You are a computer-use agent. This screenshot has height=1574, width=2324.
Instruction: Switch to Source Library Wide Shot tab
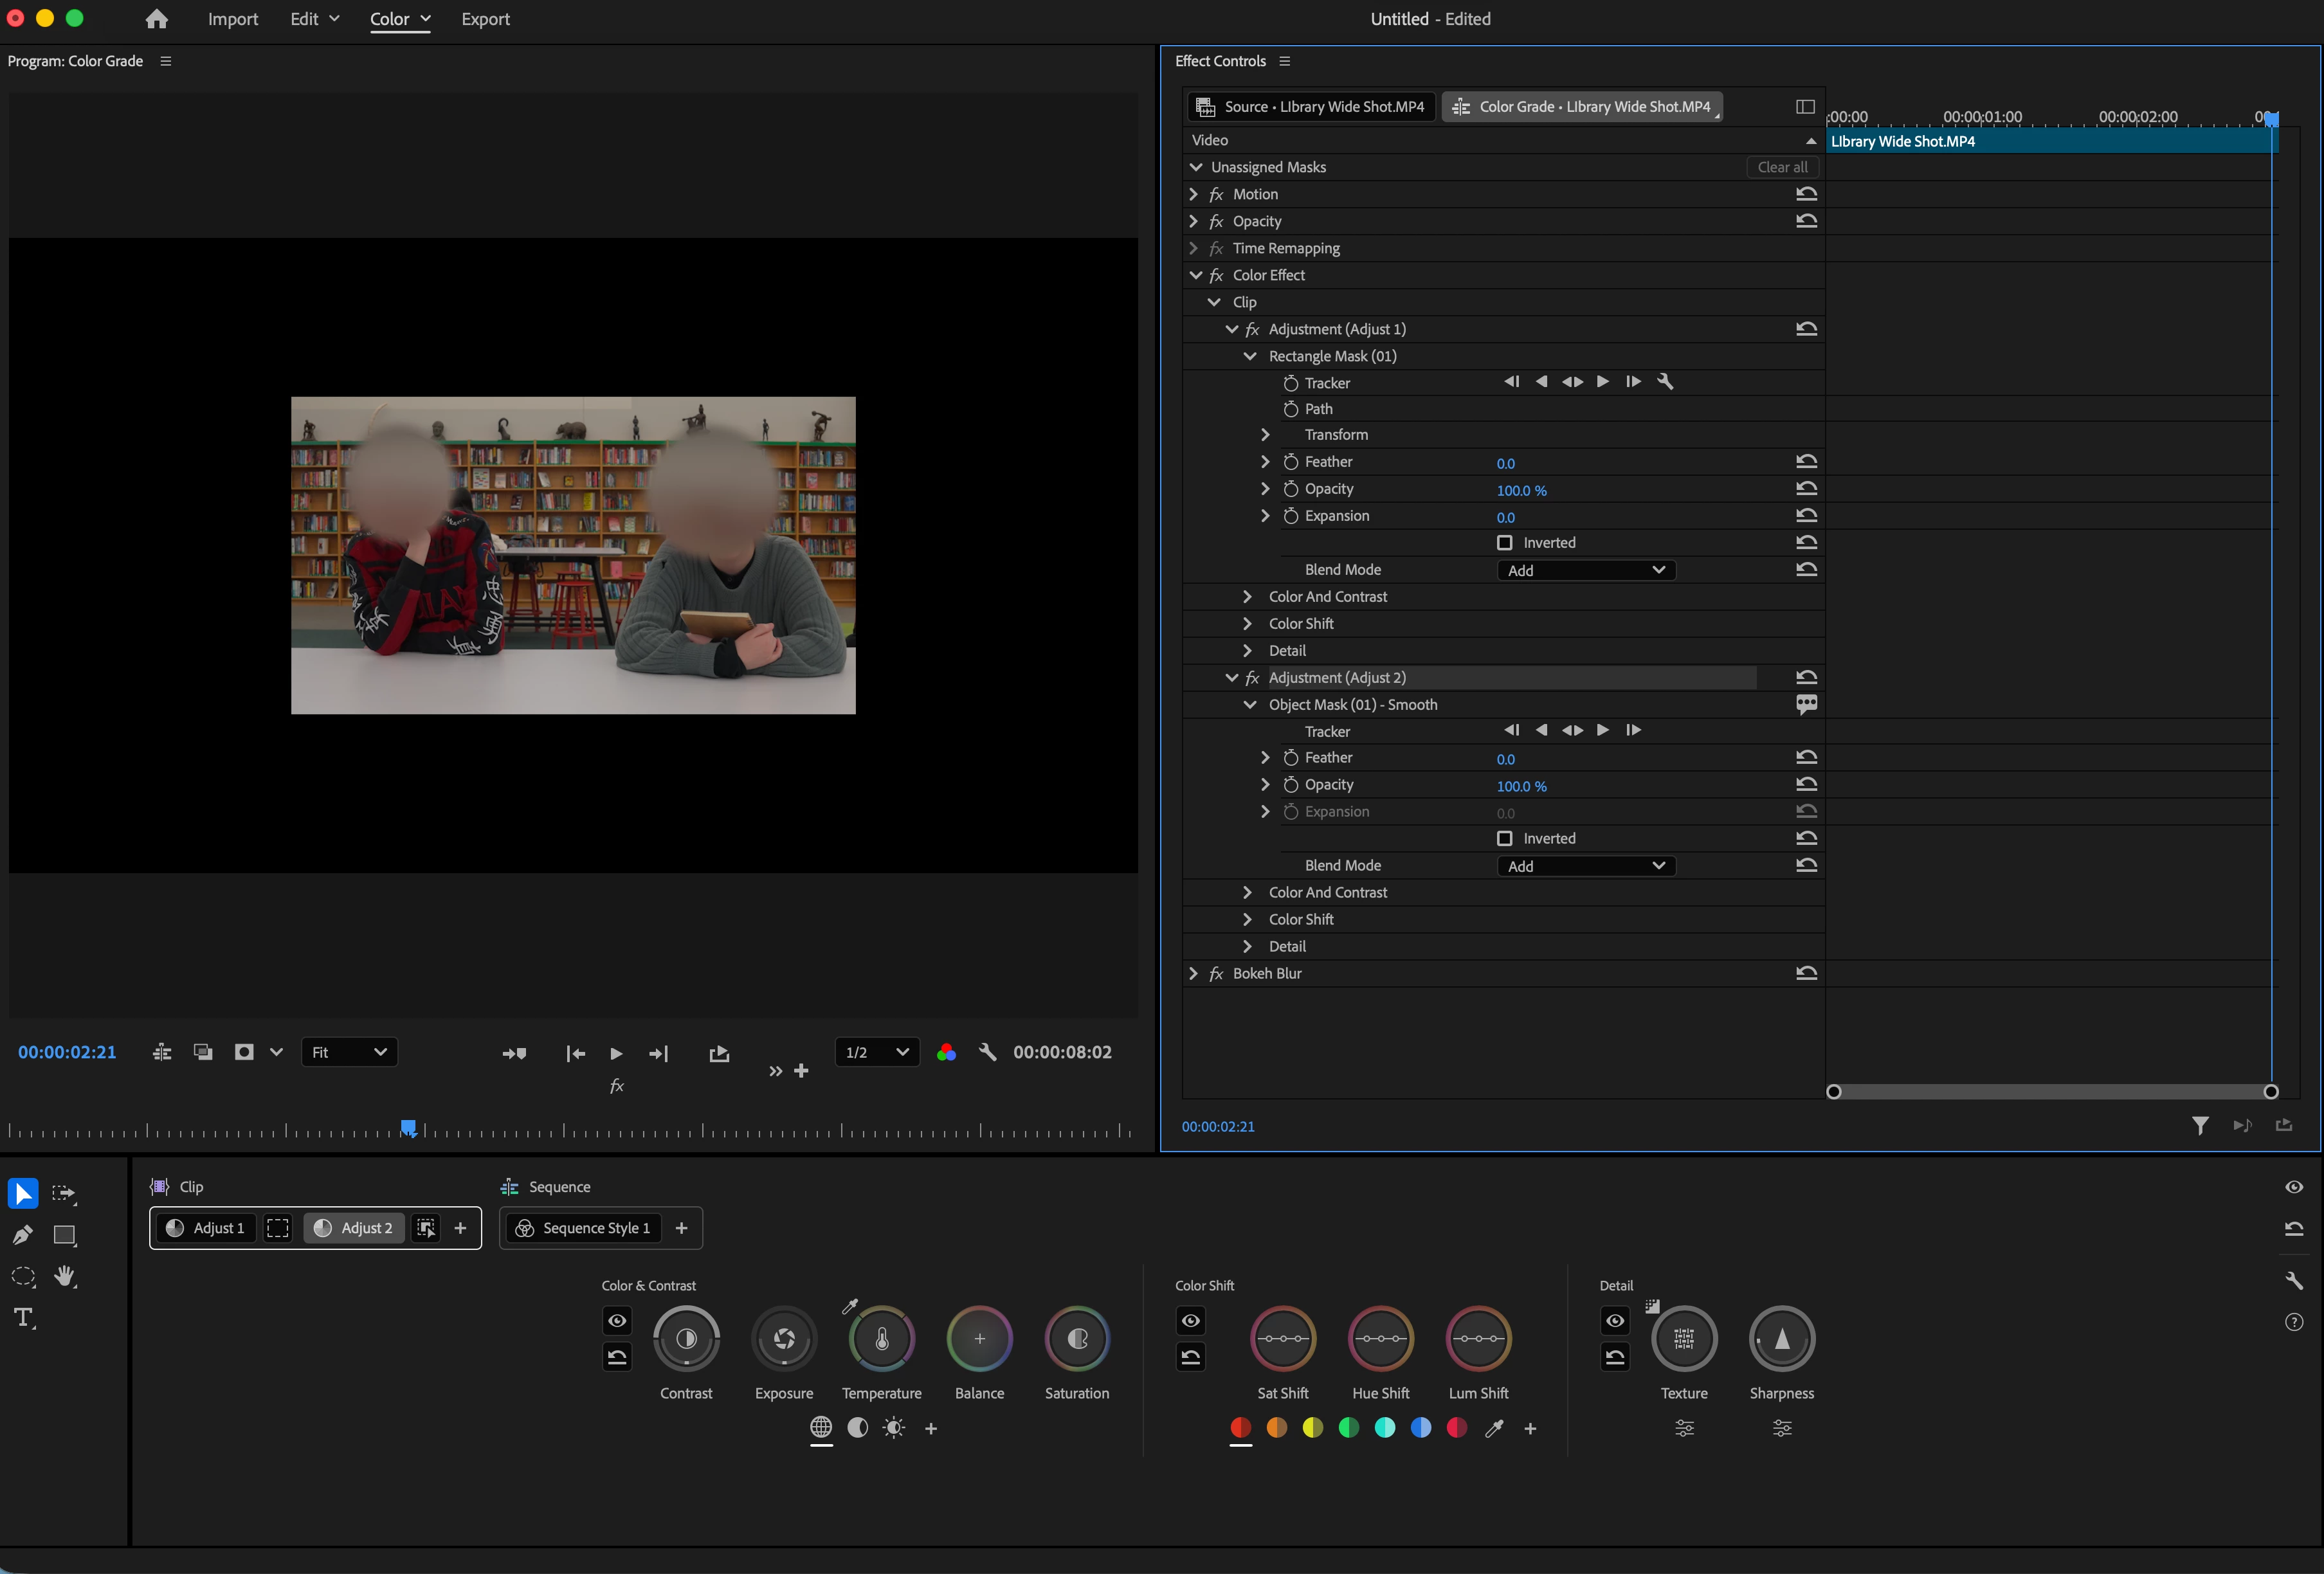pos(1312,107)
